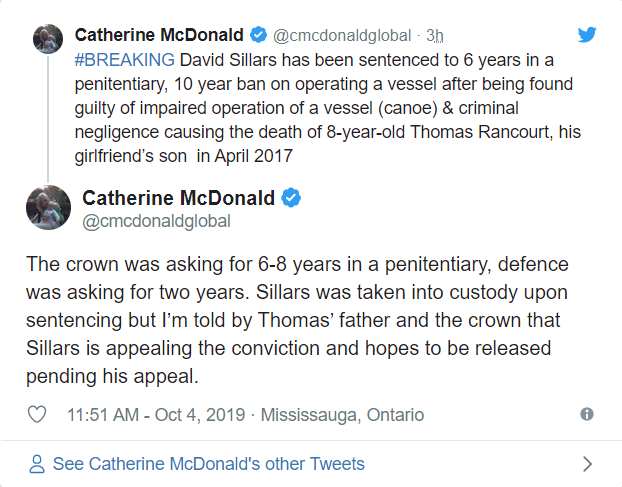Open the @cmcdonaldglobal handle in the quoted tweet

(342, 36)
